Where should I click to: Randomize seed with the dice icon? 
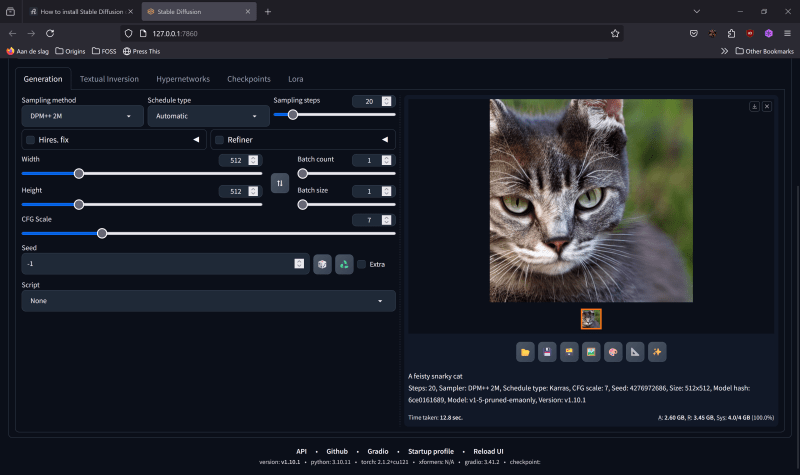pyautogui.click(x=322, y=264)
